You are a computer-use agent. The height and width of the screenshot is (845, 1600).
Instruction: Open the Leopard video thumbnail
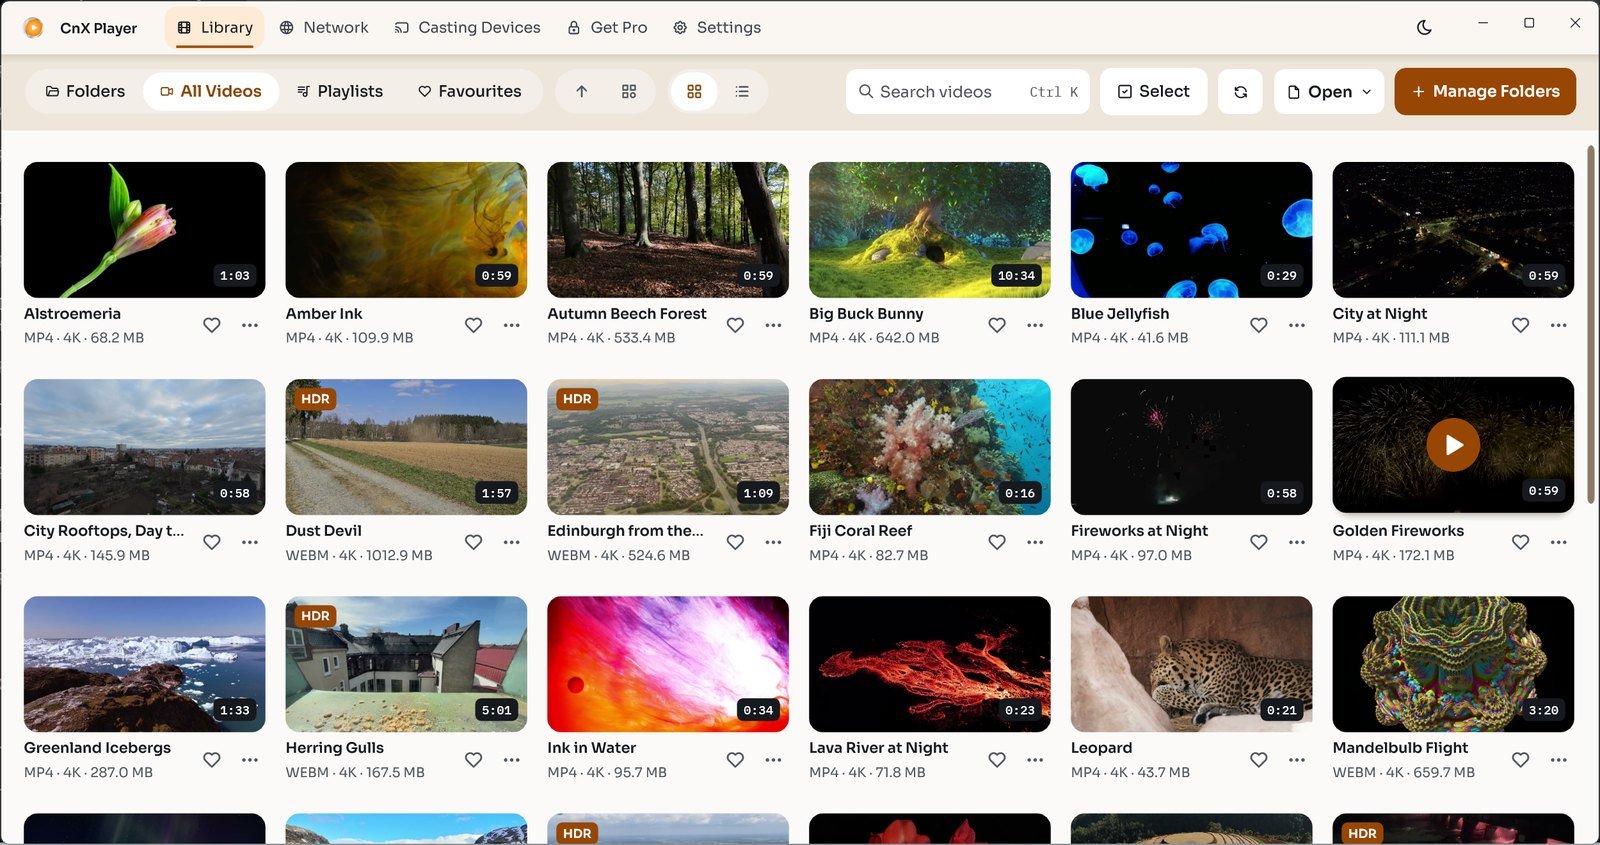tap(1192, 664)
